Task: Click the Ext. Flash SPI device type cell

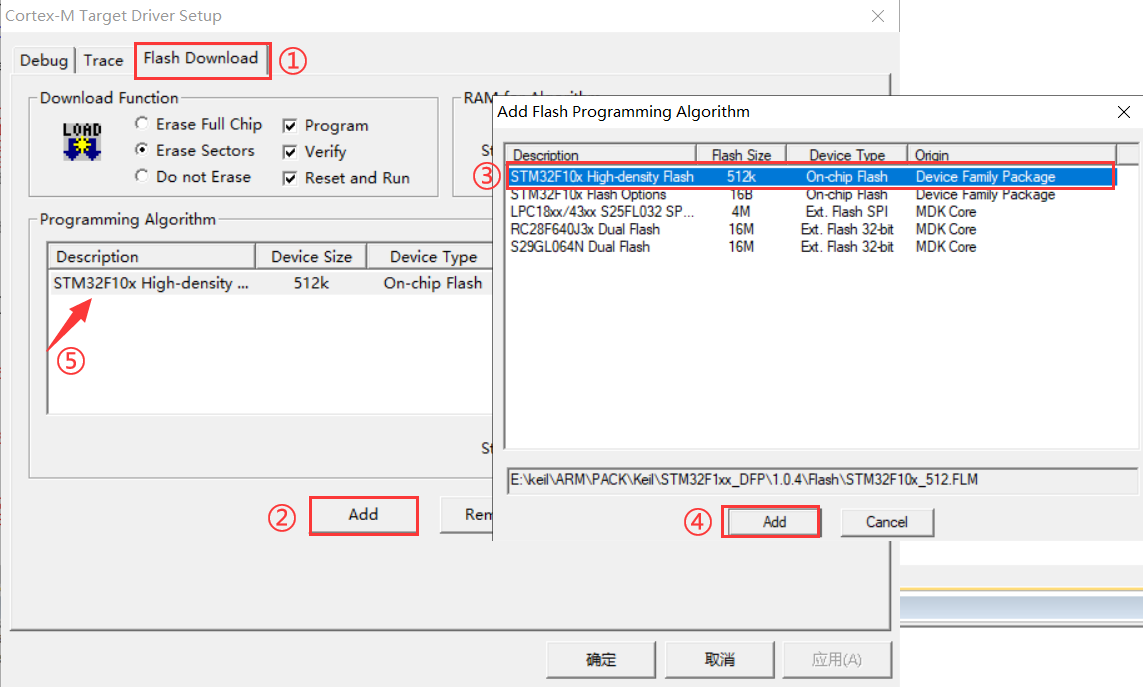Action: [846, 211]
